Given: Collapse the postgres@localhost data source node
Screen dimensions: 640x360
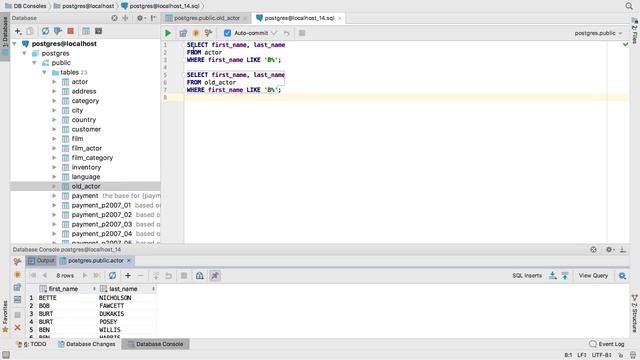Looking at the screenshot, I should tap(15, 44).
